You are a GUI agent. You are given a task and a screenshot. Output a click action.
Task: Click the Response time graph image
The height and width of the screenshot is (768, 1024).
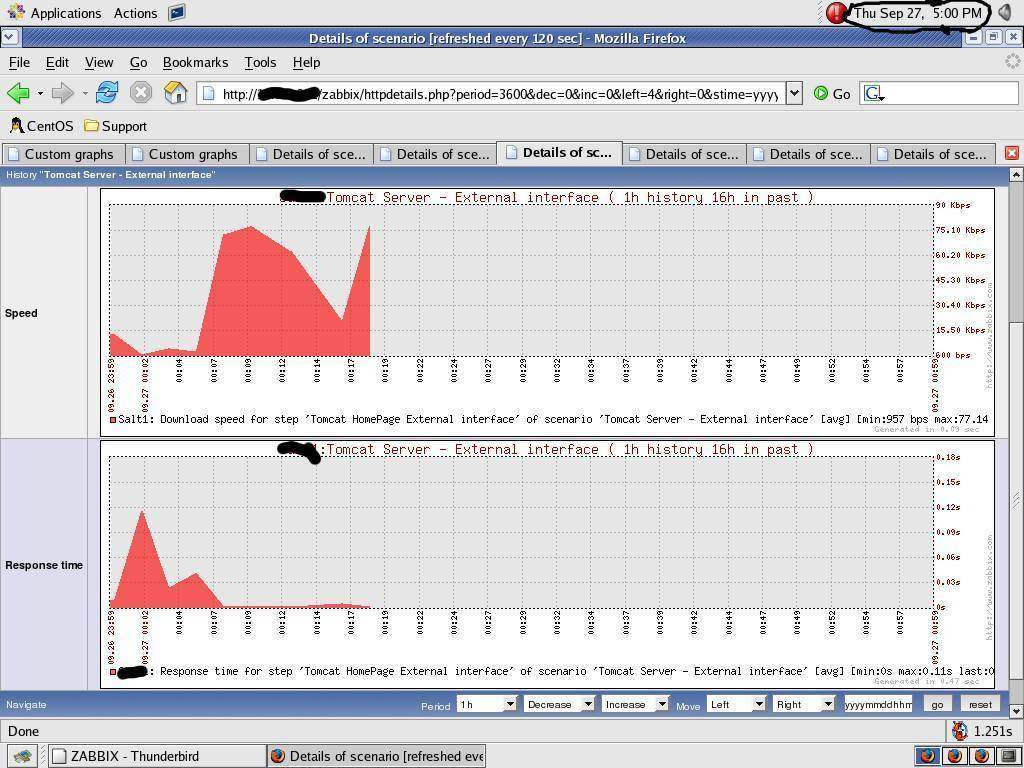(x=547, y=564)
